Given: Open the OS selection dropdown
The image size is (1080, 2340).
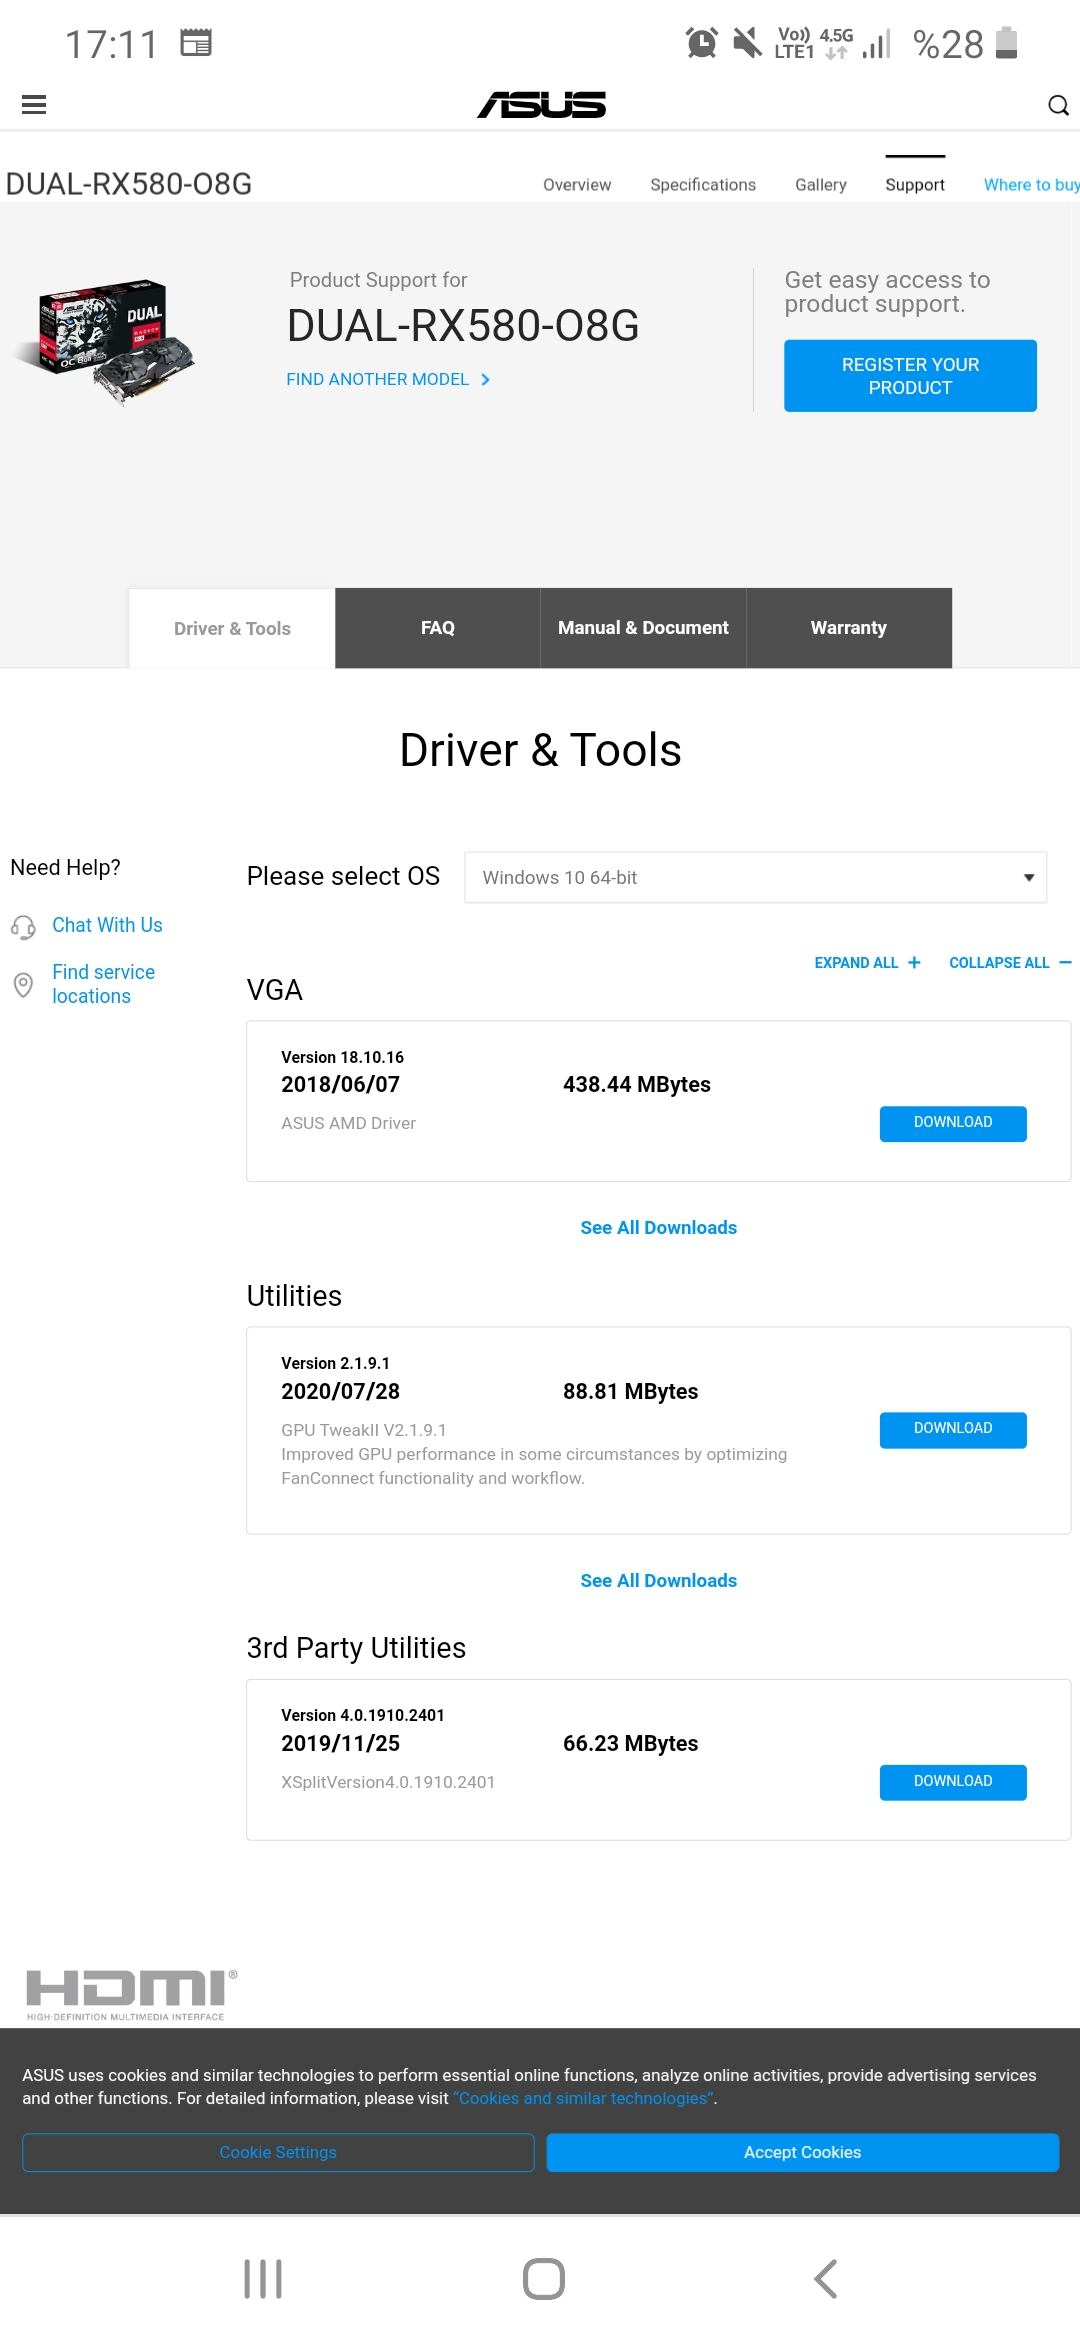Looking at the screenshot, I should (x=755, y=877).
